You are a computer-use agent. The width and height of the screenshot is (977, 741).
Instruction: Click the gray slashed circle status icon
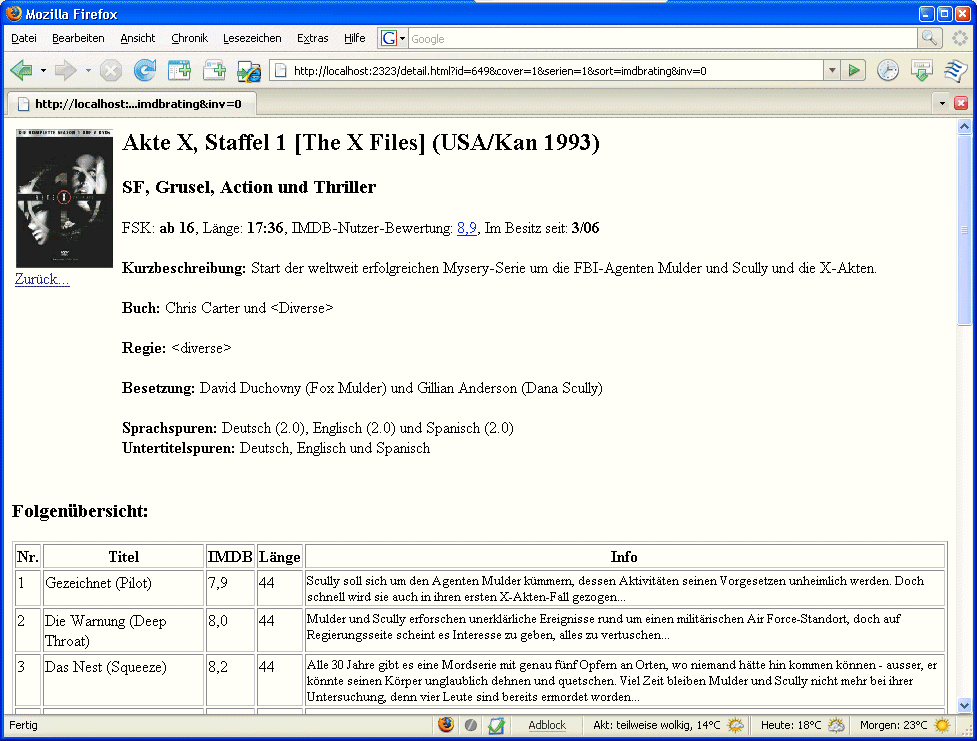point(471,725)
